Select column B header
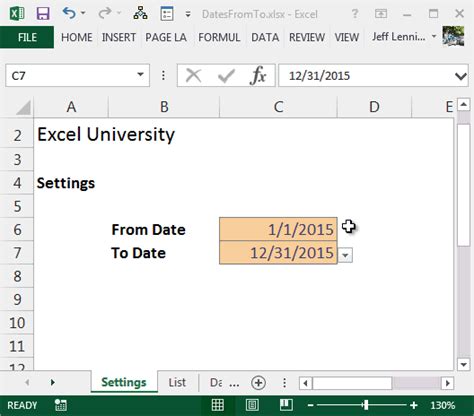Screen dimensions: 474x416 pos(164,107)
